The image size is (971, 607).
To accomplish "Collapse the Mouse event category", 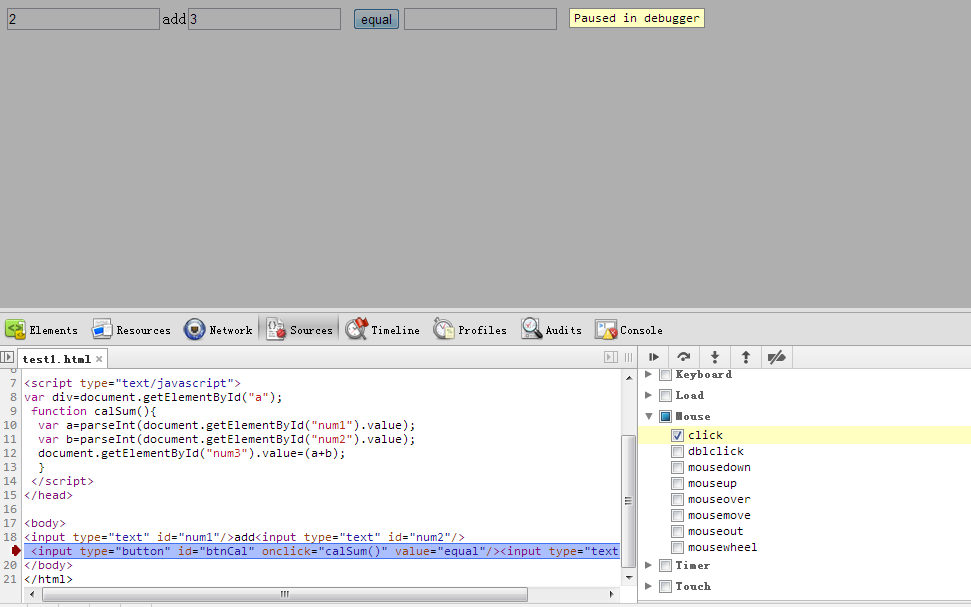I will point(648,416).
